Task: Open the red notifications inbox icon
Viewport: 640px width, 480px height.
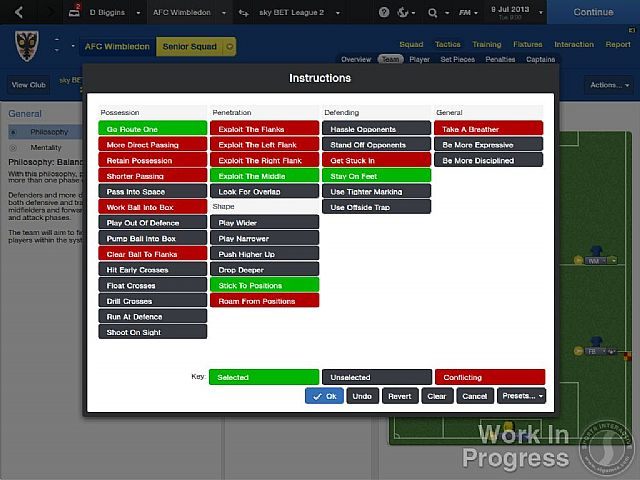Action: pyautogui.click(x=74, y=12)
